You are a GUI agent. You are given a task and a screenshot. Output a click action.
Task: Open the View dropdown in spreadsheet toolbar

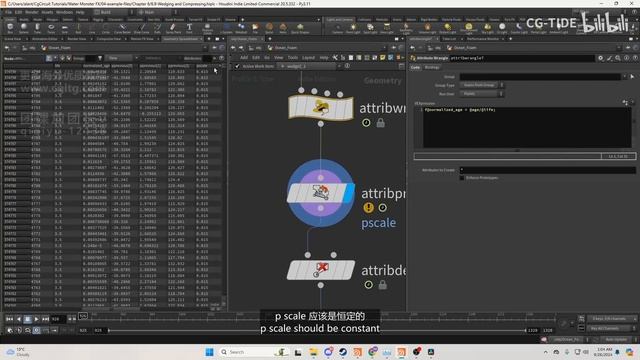122,58
